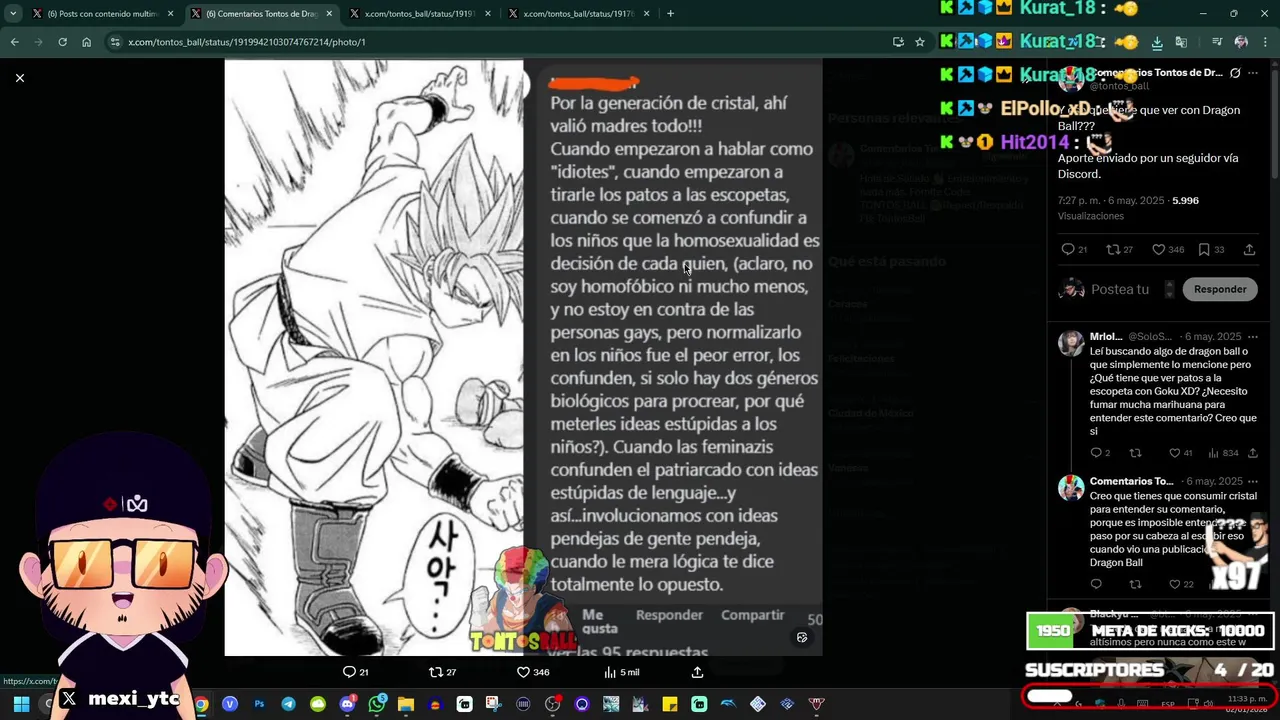Like the Comentarios To... reply with 22
The image size is (1280, 720).
click(1175, 584)
